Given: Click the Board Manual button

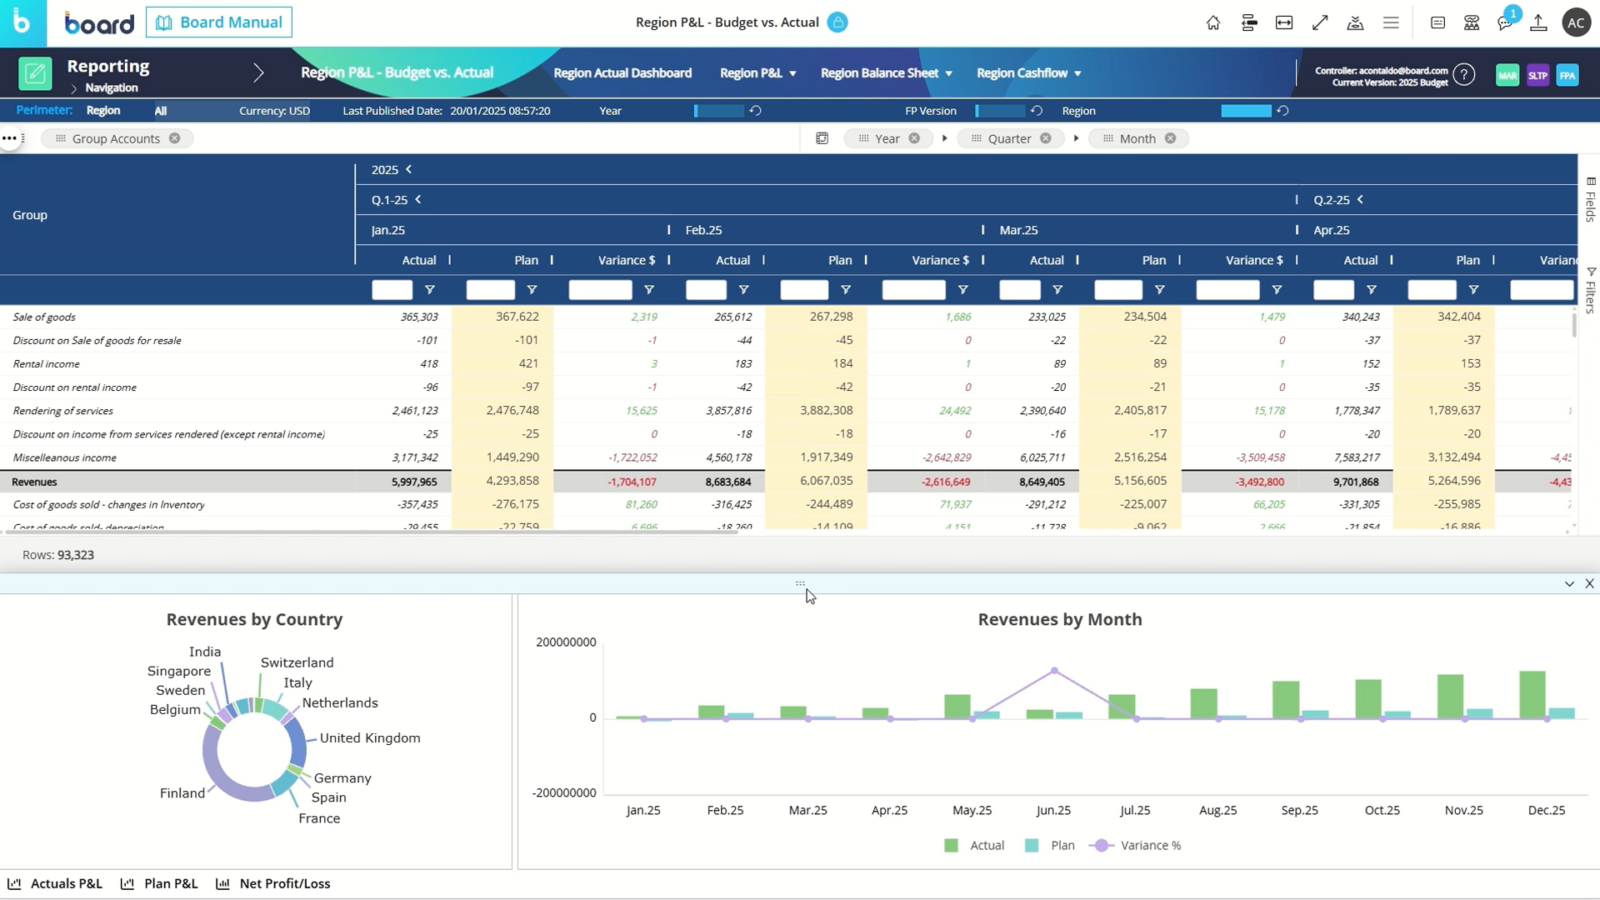Looking at the screenshot, I should pyautogui.click(x=219, y=22).
